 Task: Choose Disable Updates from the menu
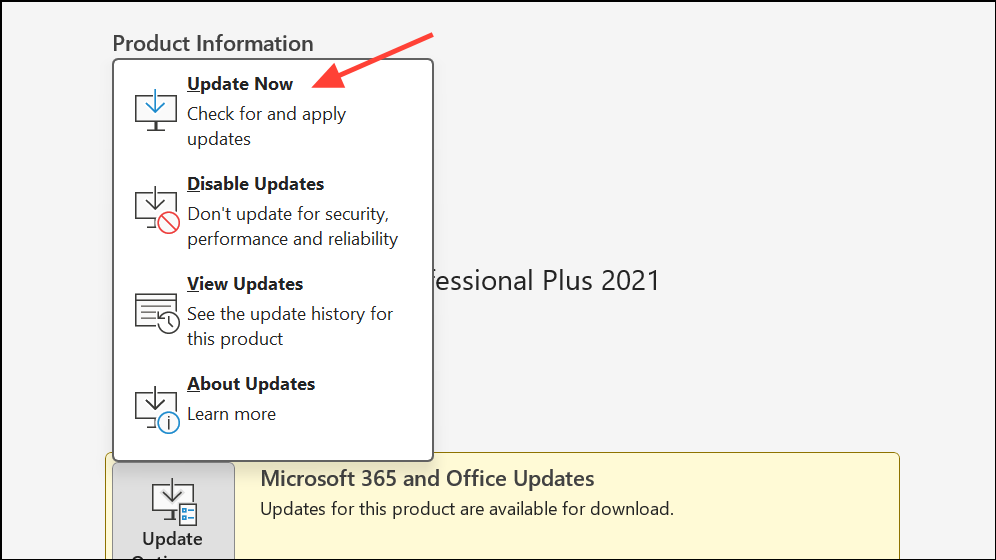click(x=273, y=211)
